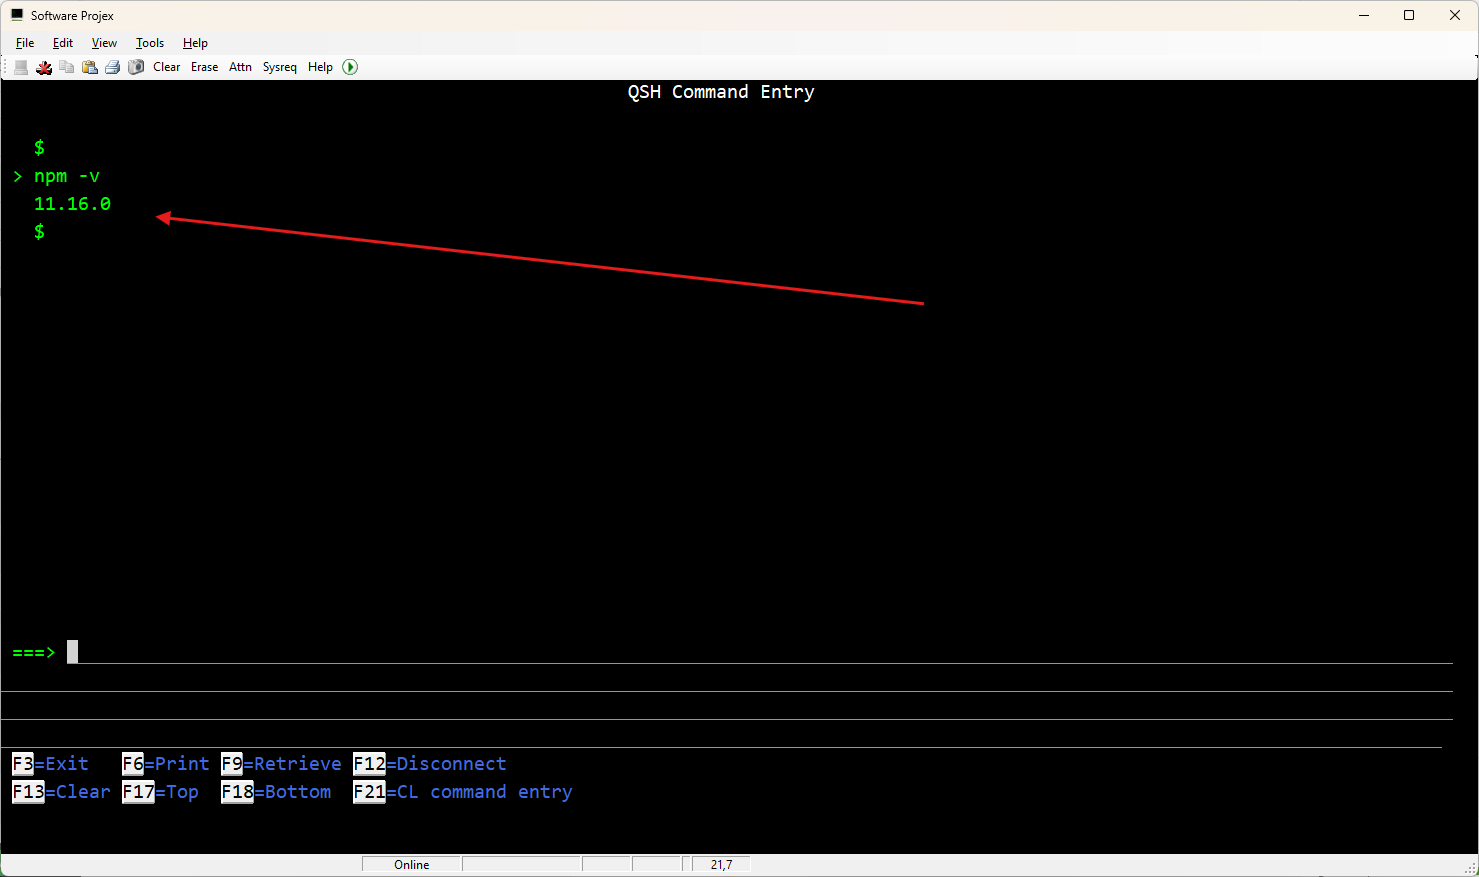1479x877 pixels.
Task: Close the Software Projex window
Action: (x=1455, y=15)
